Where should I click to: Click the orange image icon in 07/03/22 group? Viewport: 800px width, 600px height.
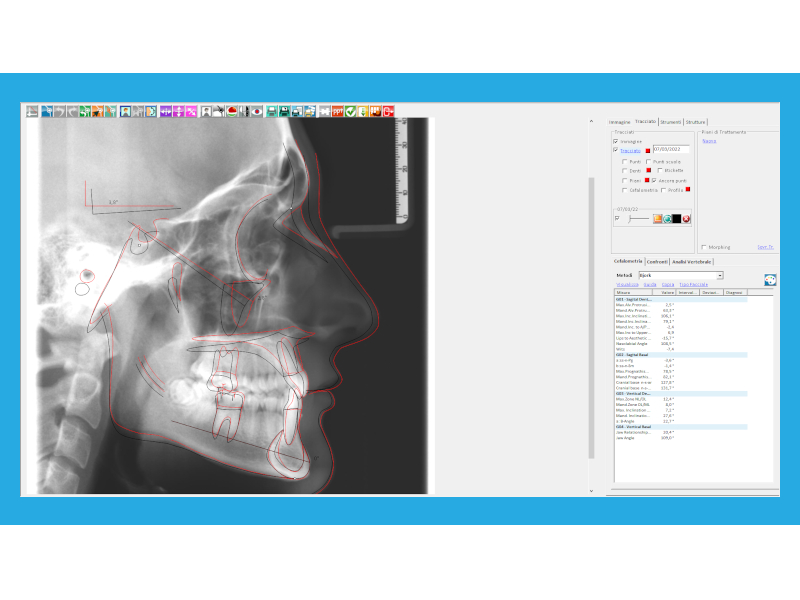[658, 219]
